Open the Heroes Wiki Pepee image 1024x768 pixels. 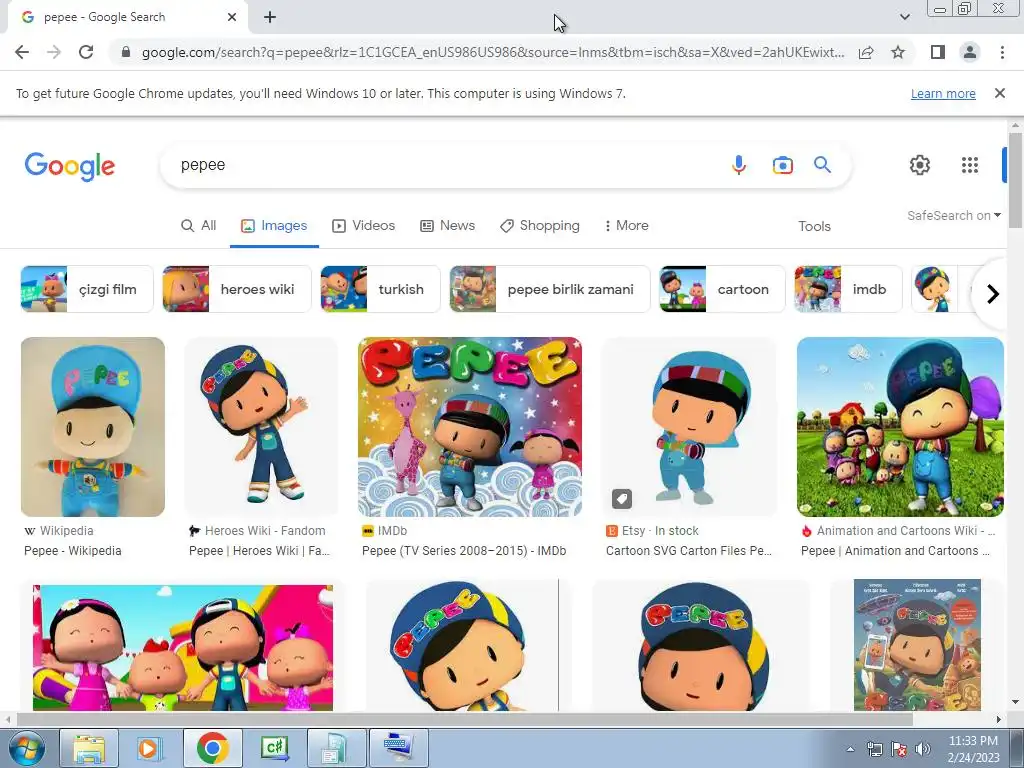pos(261,427)
